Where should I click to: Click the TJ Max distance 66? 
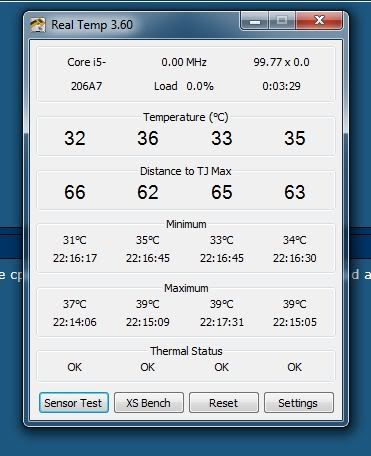click(75, 192)
